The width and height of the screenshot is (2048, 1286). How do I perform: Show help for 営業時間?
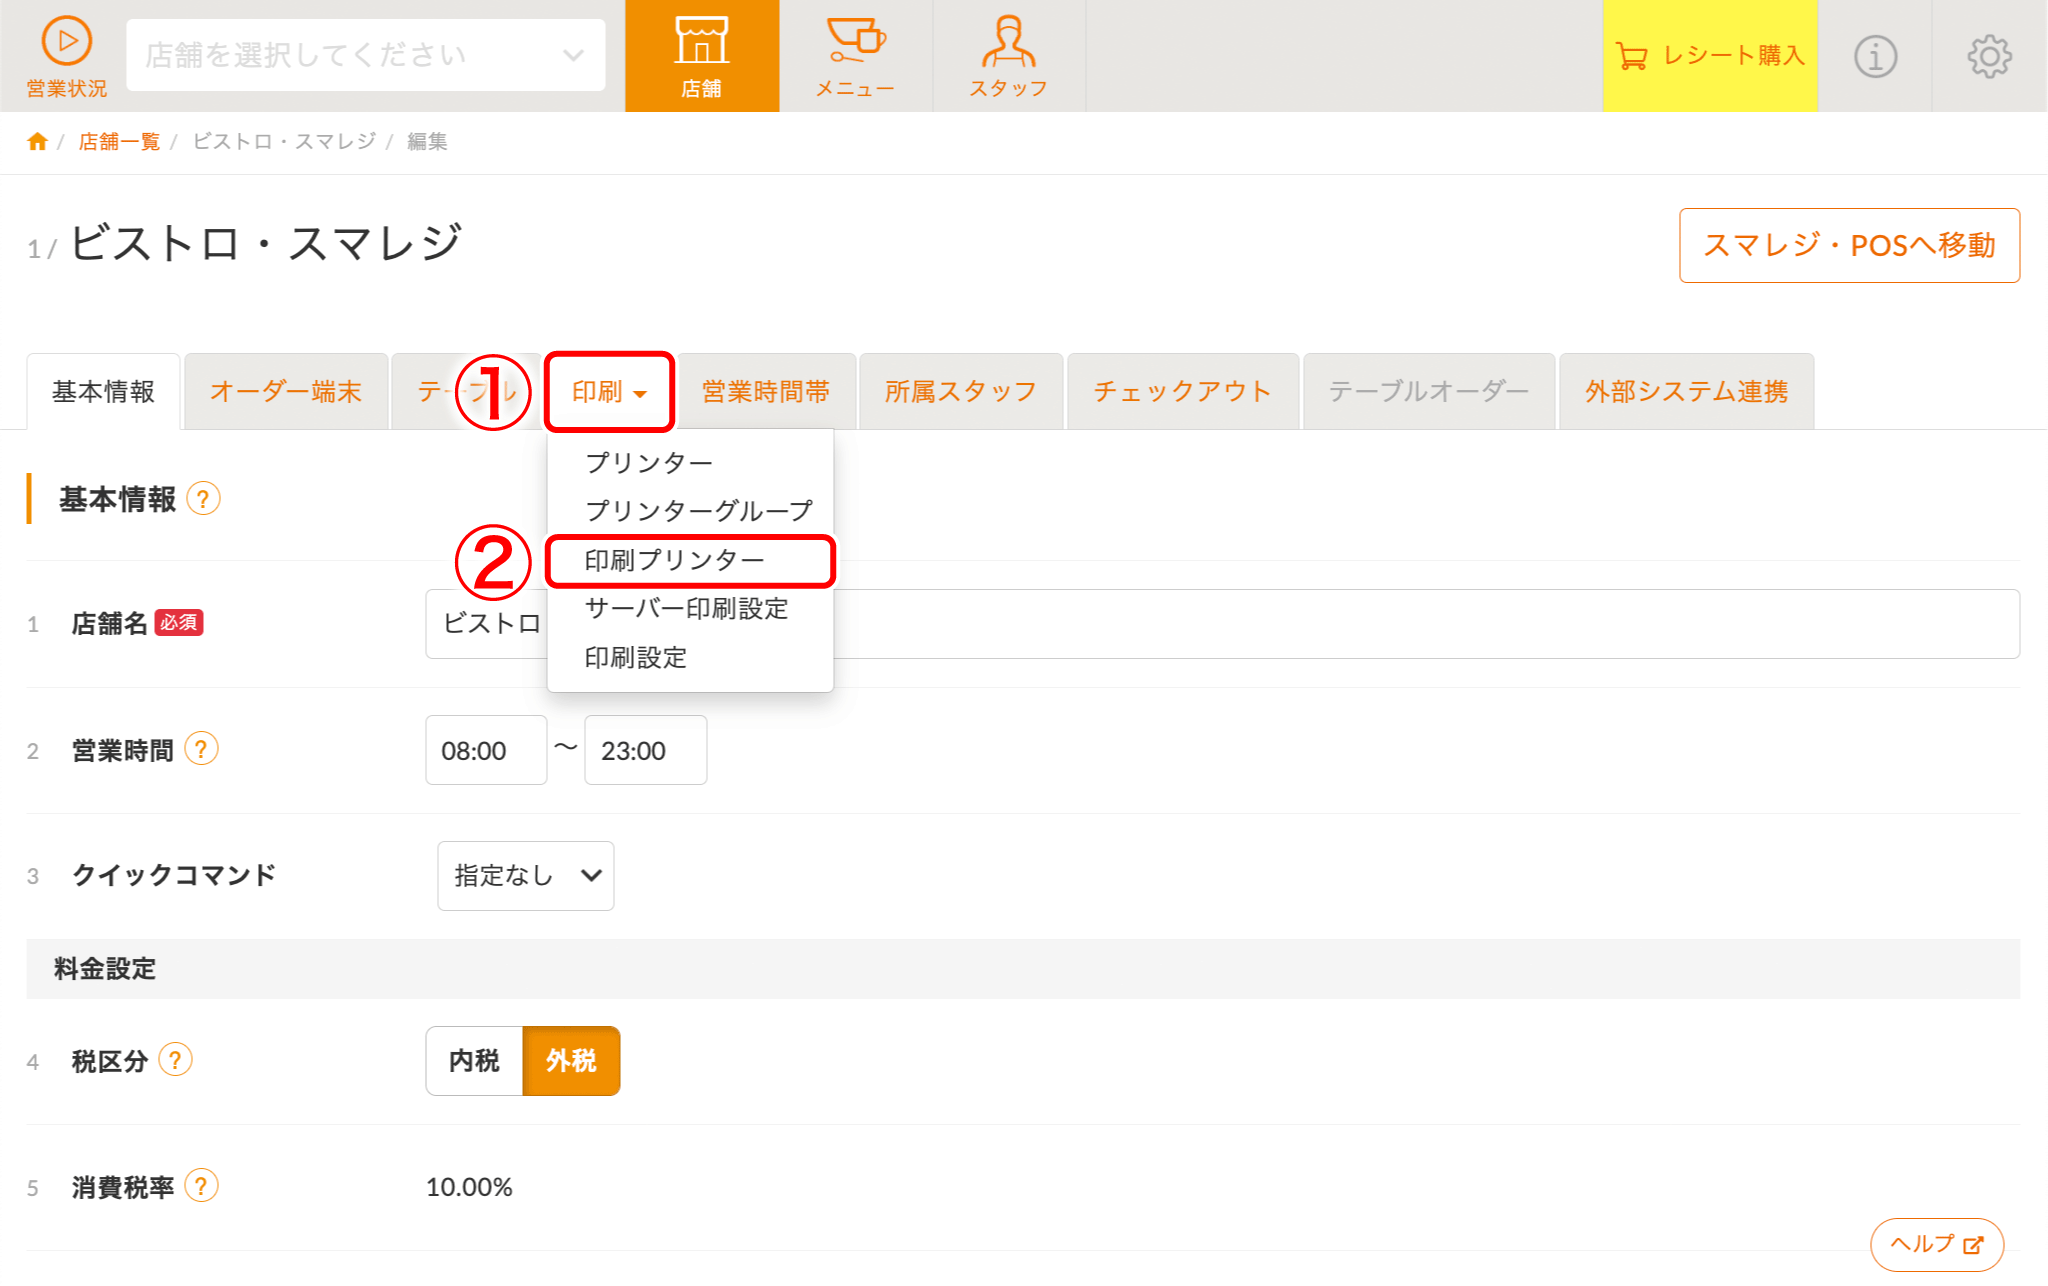point(201,749)
